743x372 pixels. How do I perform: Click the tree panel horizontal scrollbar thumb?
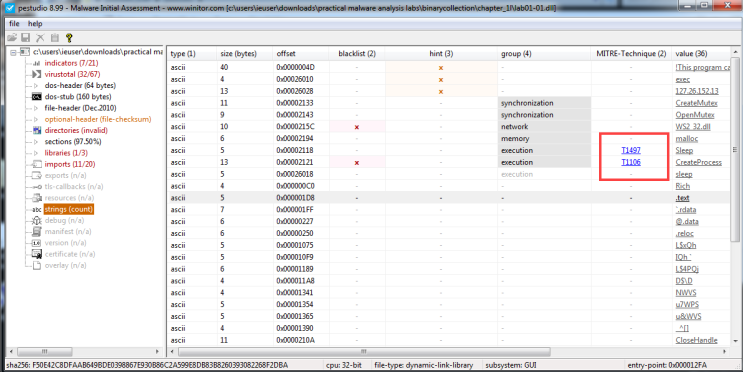click(x=44, y=352)
